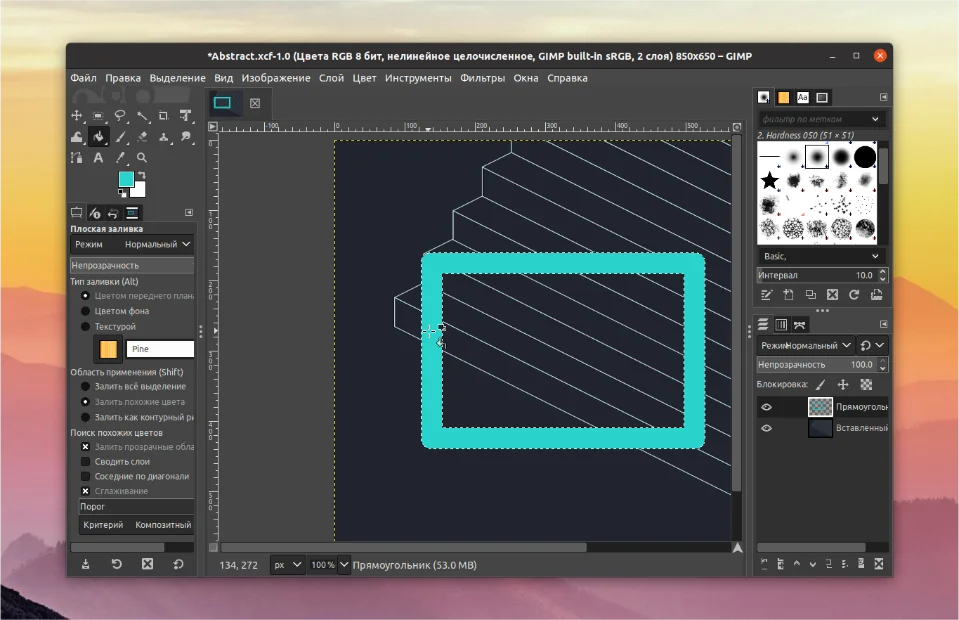
Task: Choose the Text tool
Action: [99, 158]
